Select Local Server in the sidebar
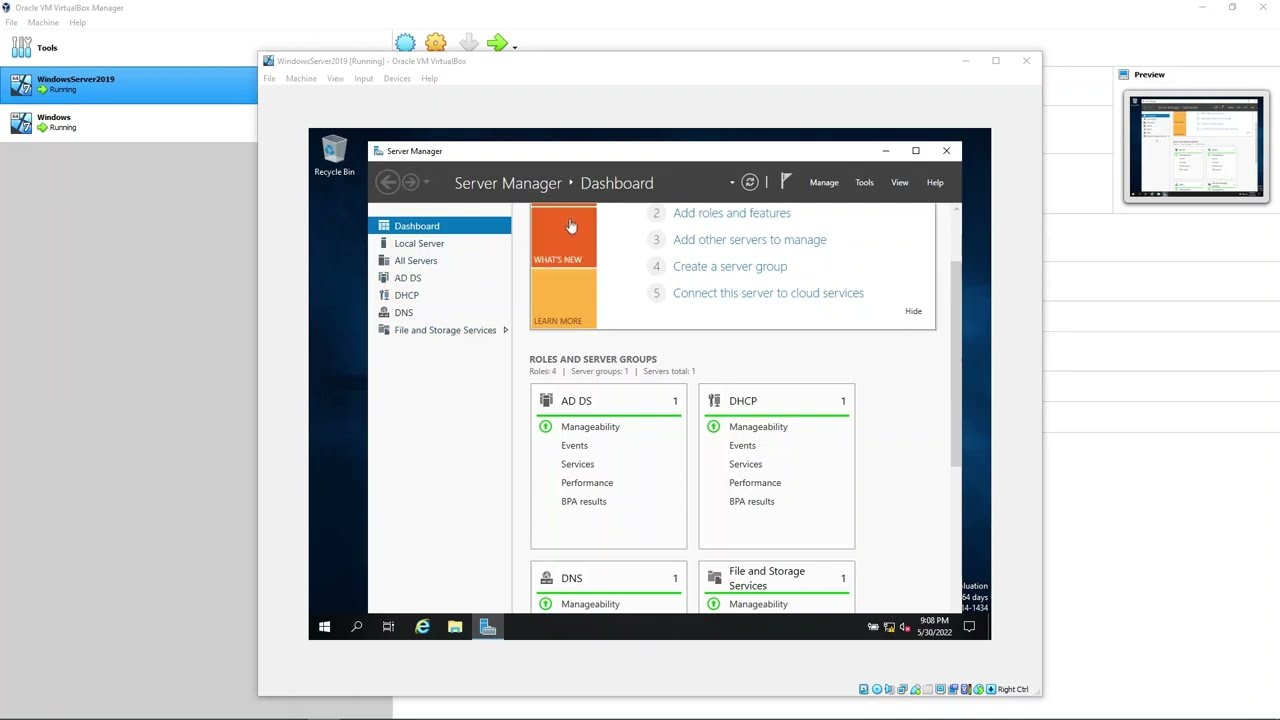 pos(440,243)
